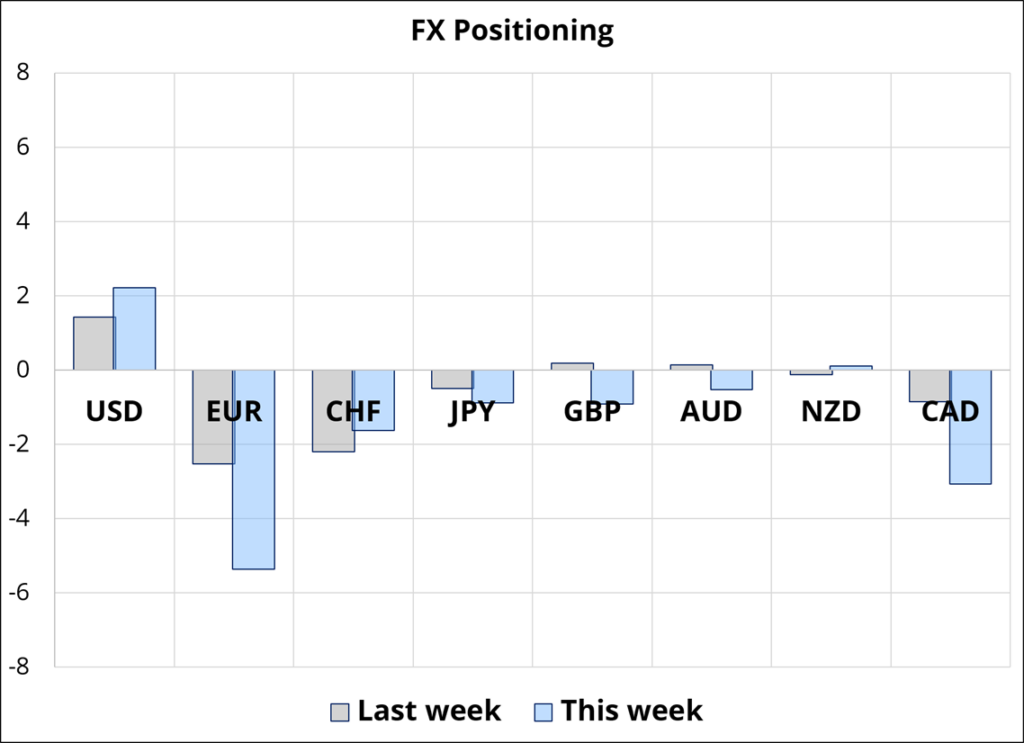Image resolution: width=1024 pixels, height=743 pixels.
Task: Click the This week legend label
Action: (632, 710)
